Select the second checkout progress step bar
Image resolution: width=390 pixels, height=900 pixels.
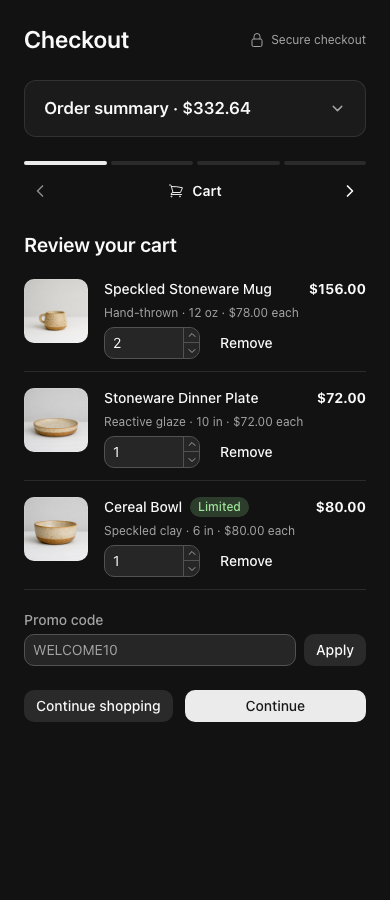[152, 163]
